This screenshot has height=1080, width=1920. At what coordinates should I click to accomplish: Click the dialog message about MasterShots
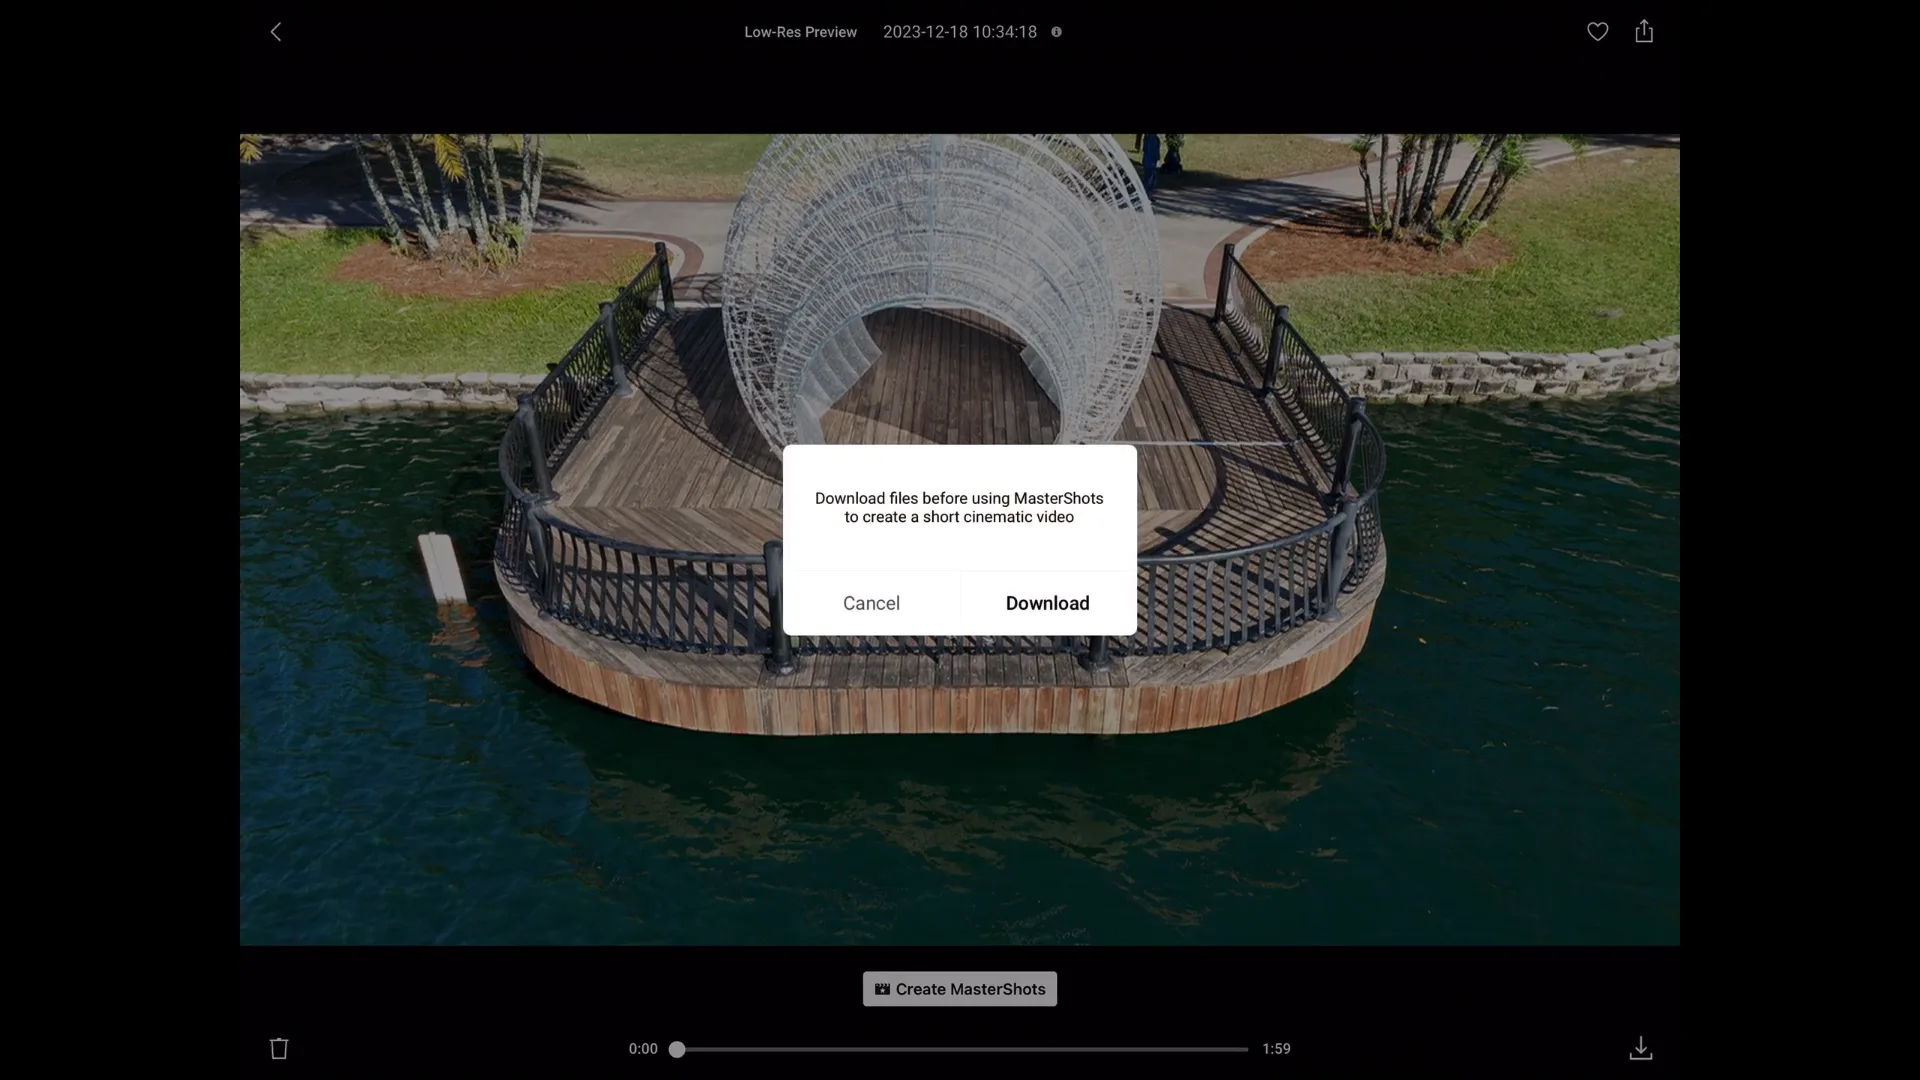[x=959, y=507]
